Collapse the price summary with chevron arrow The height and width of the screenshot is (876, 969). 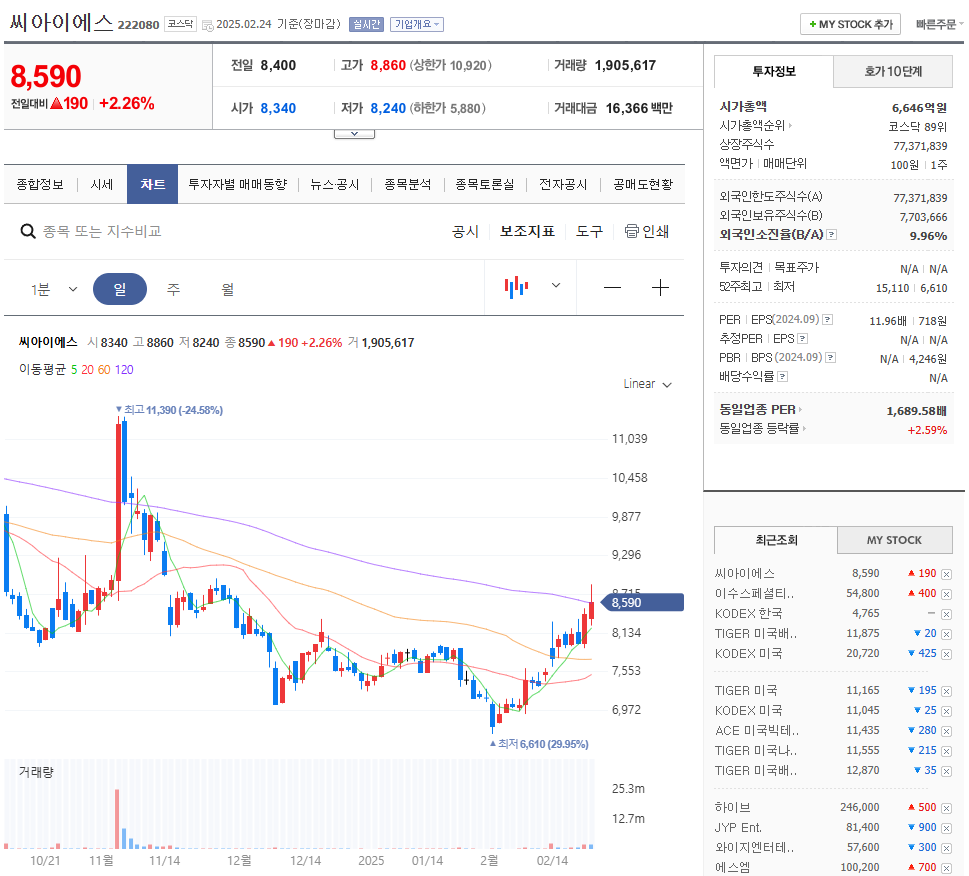pos(355,132)
